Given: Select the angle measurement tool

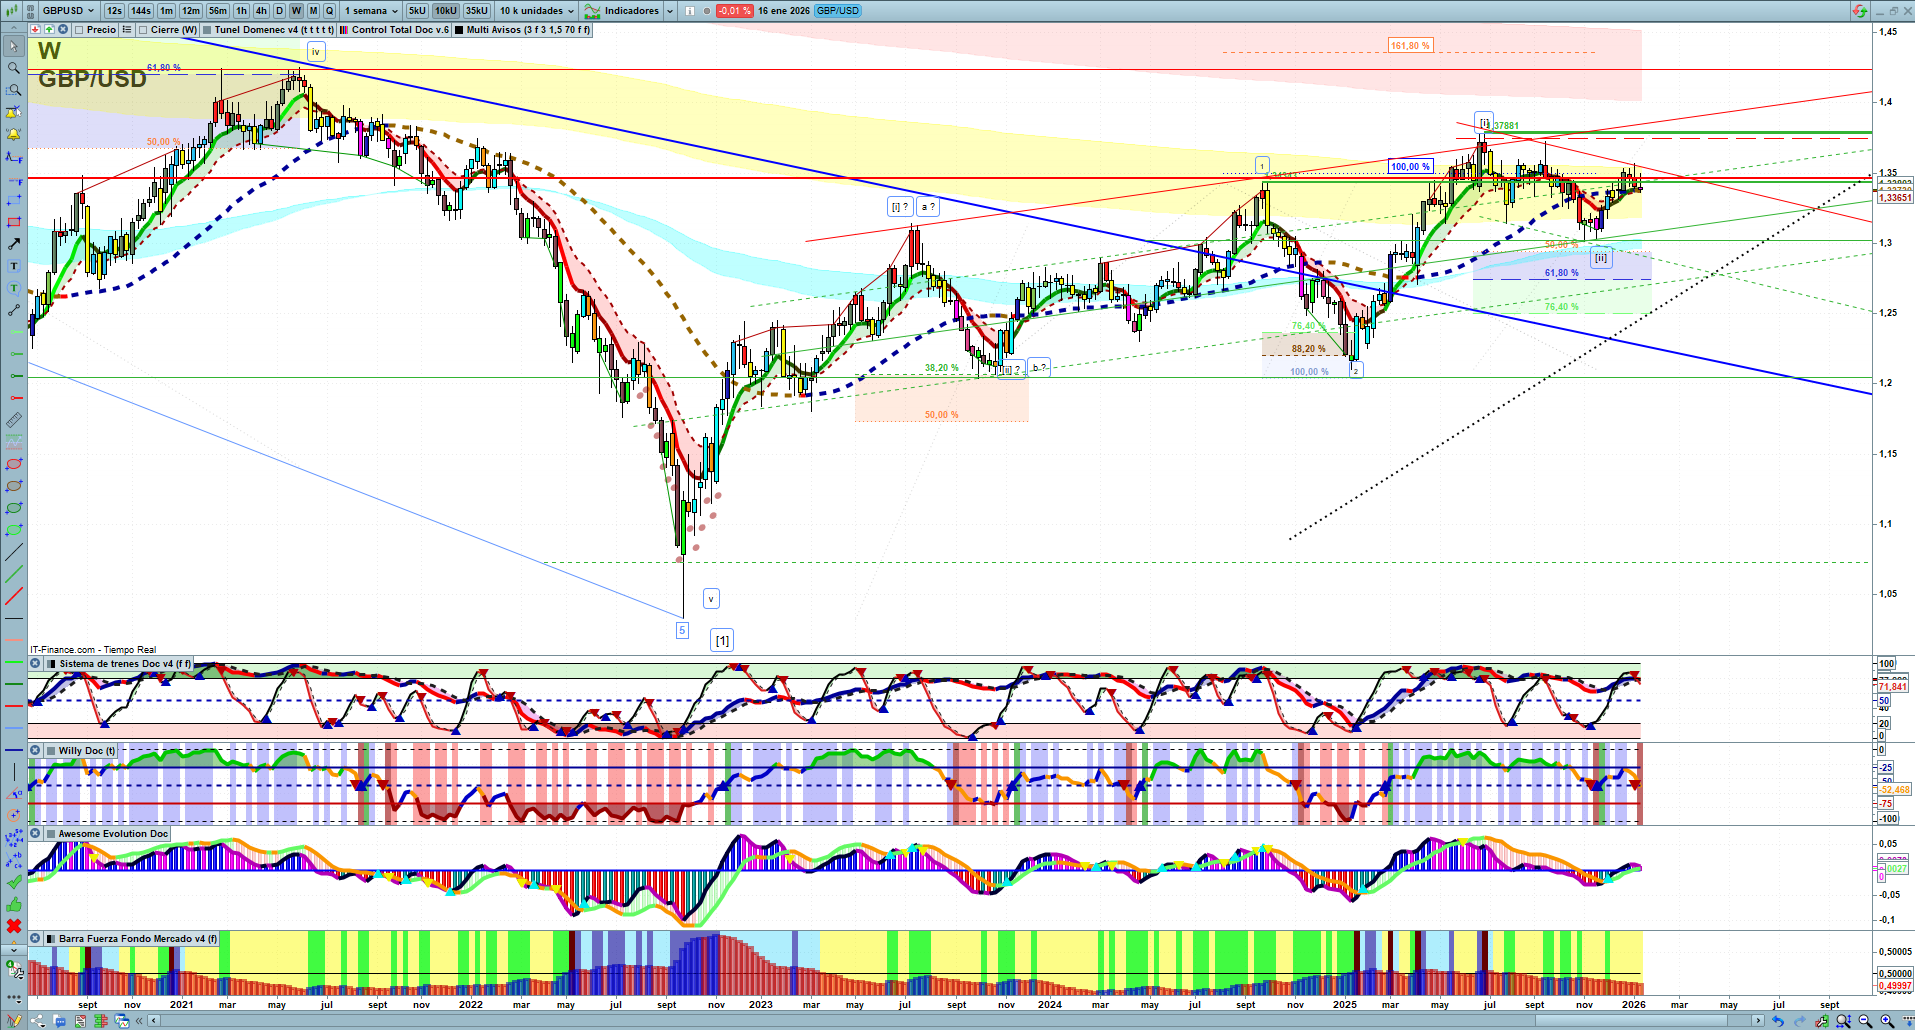Looking at the screenshot, I should 14,793.
